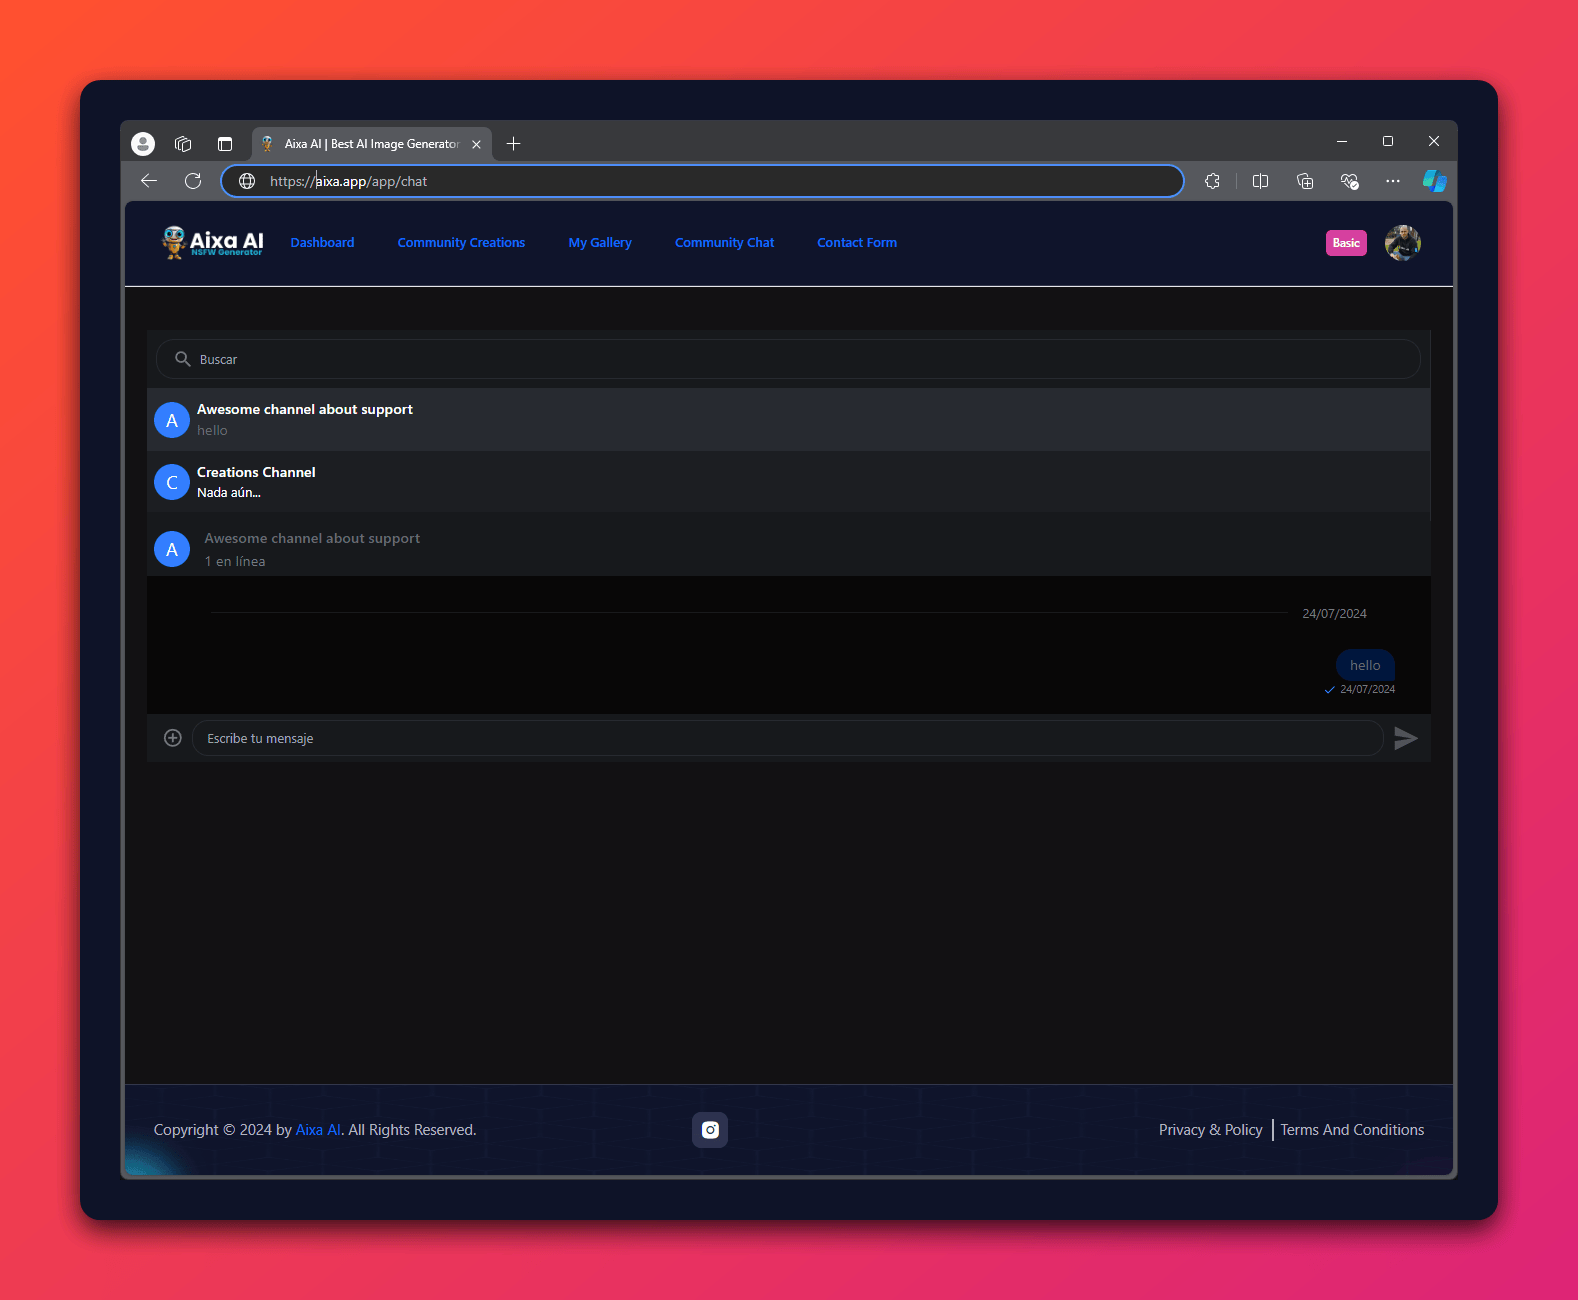Open Terms And Conditions link

1352,1130
